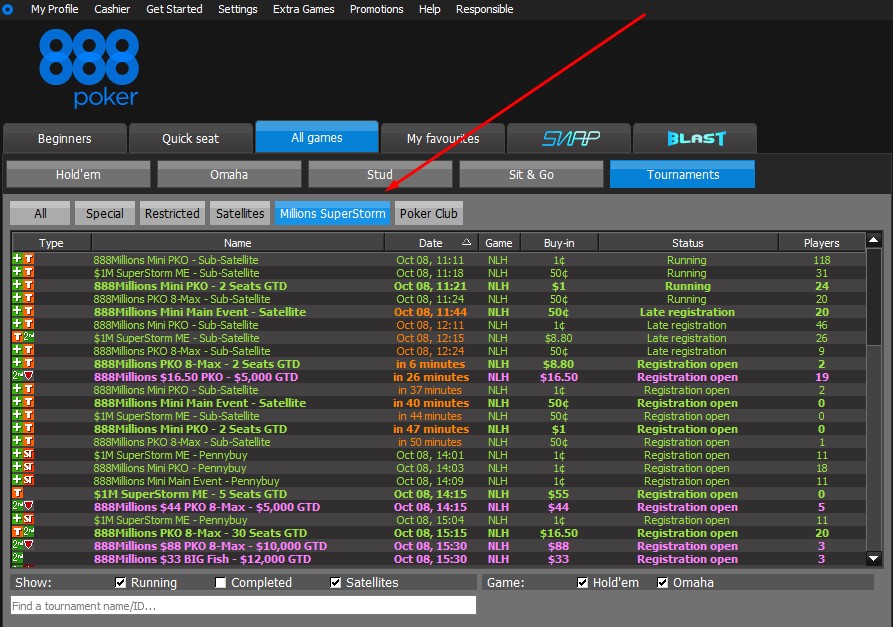The image size is (893, 627).
Task: Click the Players column header
Action: [820, 242]
